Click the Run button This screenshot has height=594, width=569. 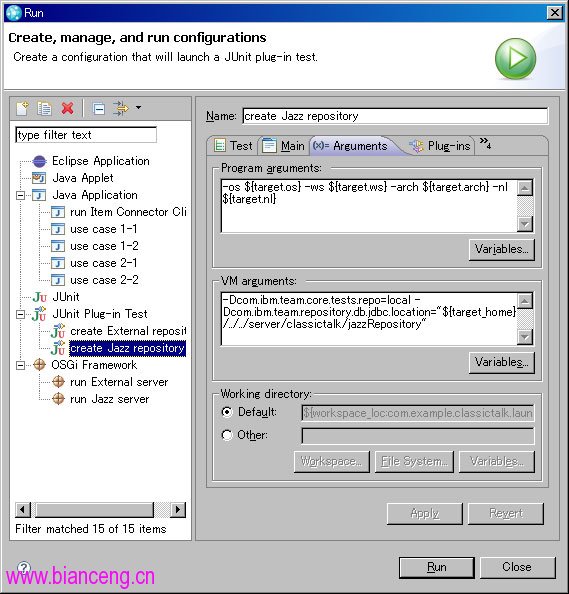point(437,567)
